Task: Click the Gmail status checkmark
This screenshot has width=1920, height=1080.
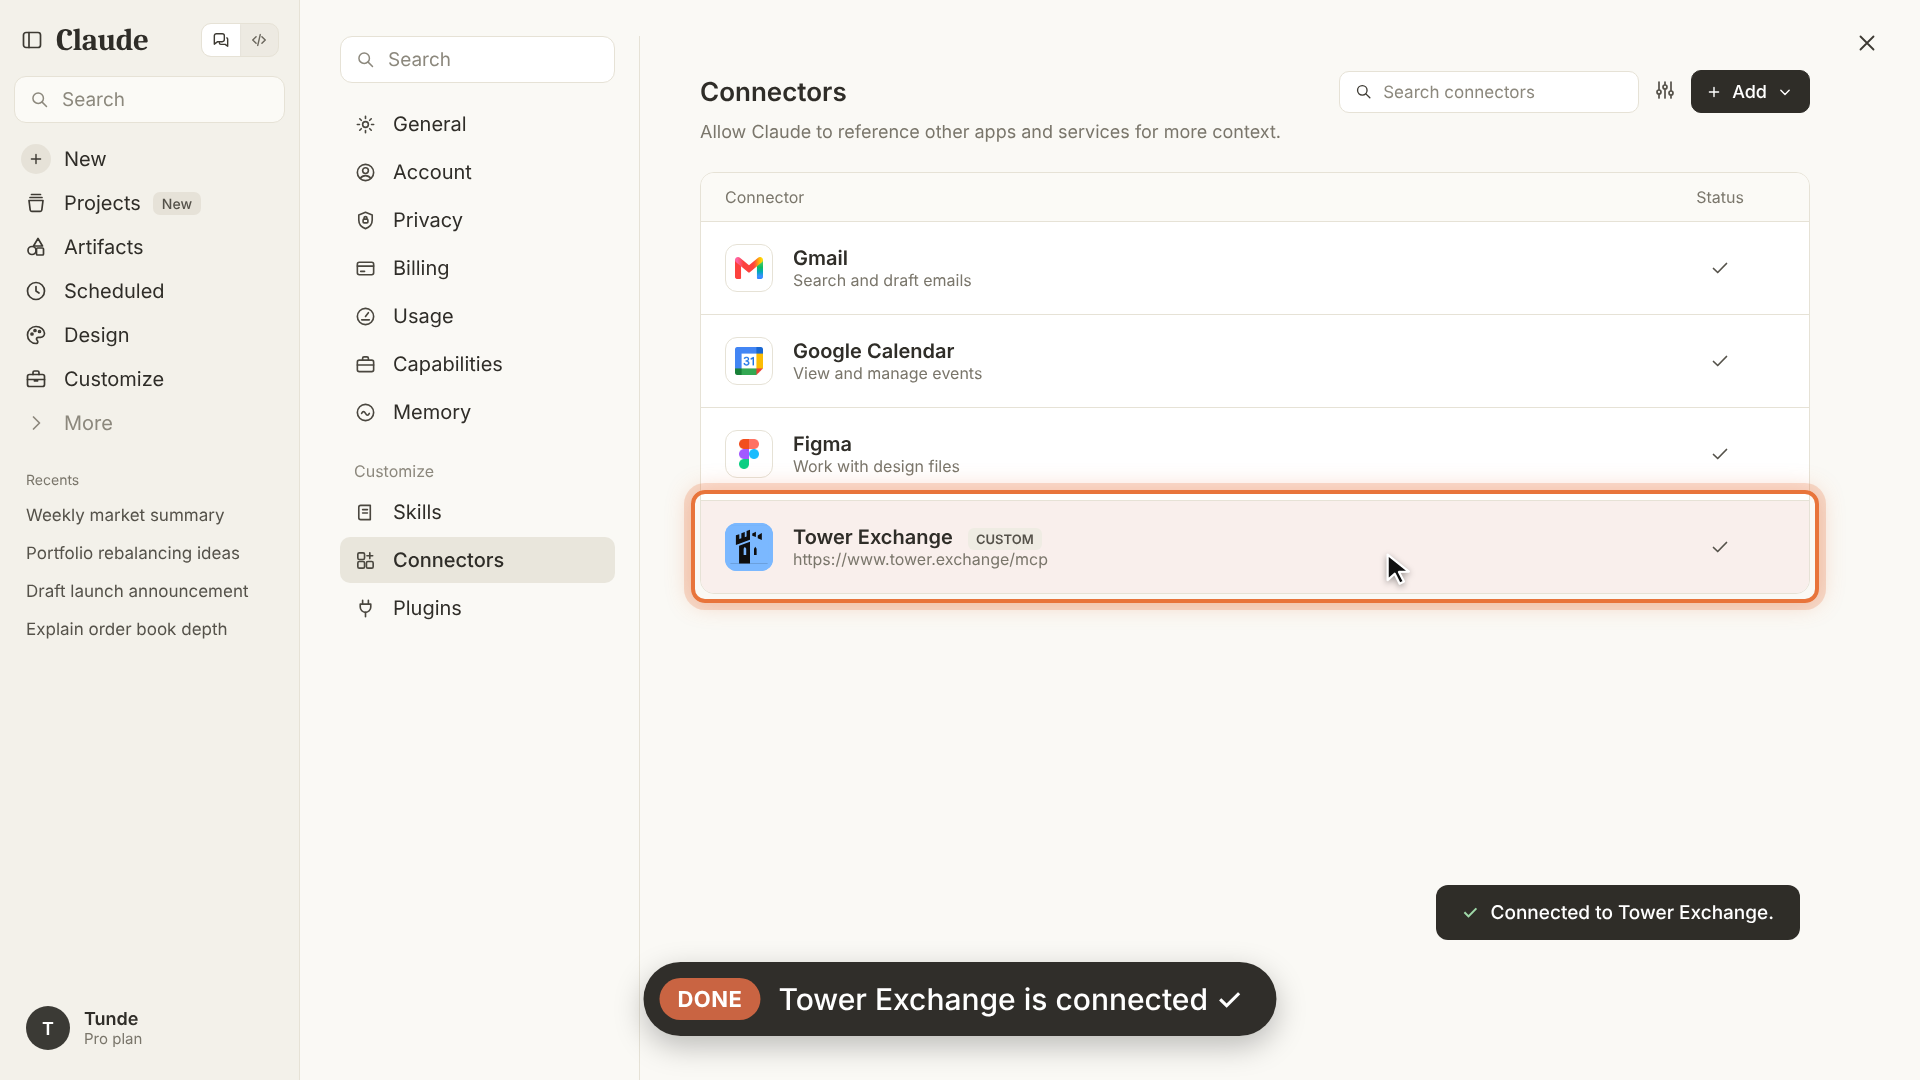Action: tap(1720, 268)
